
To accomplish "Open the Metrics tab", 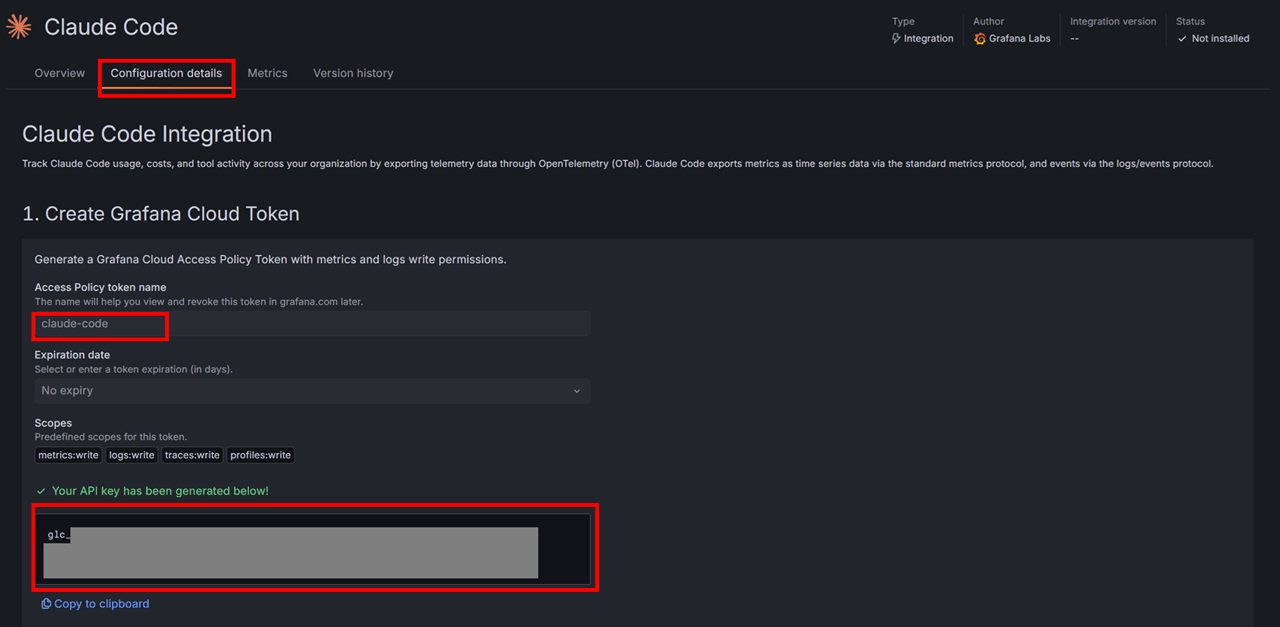I will 267,73.
